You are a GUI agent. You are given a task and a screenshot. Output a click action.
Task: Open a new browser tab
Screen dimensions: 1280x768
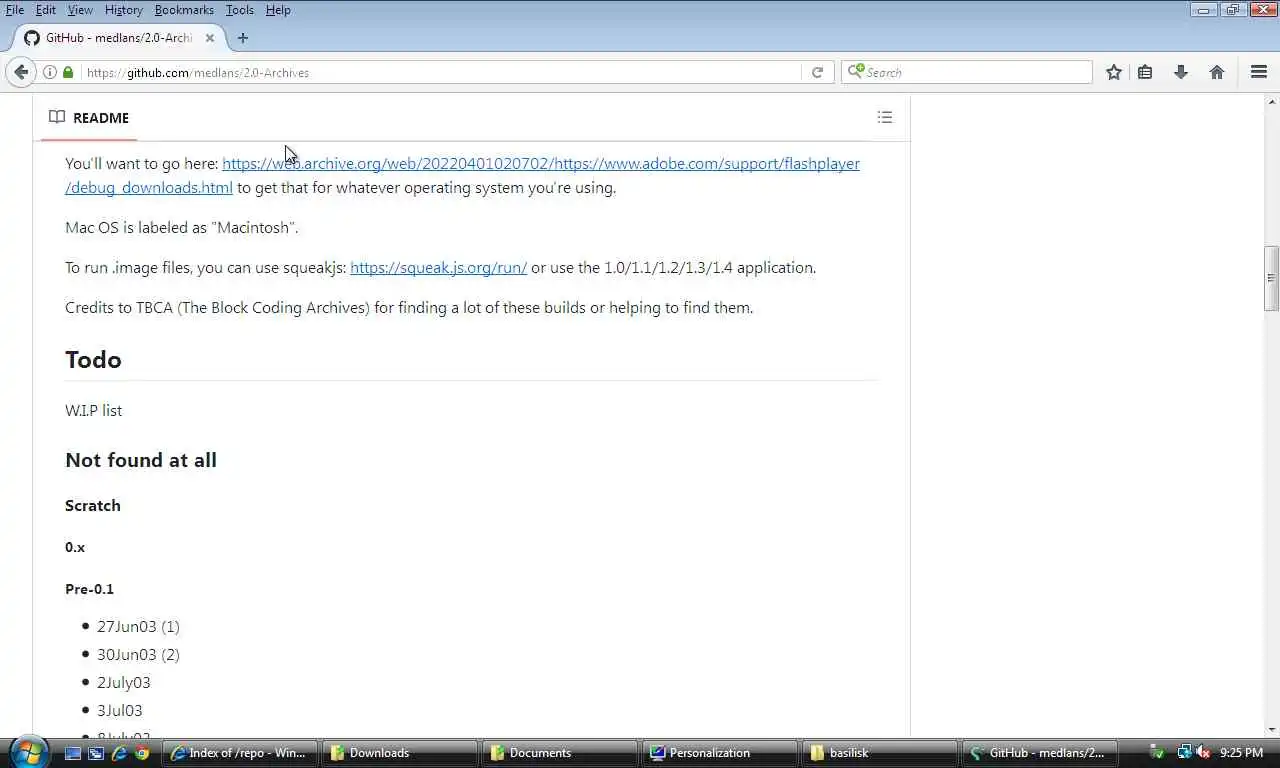point(242,38)
